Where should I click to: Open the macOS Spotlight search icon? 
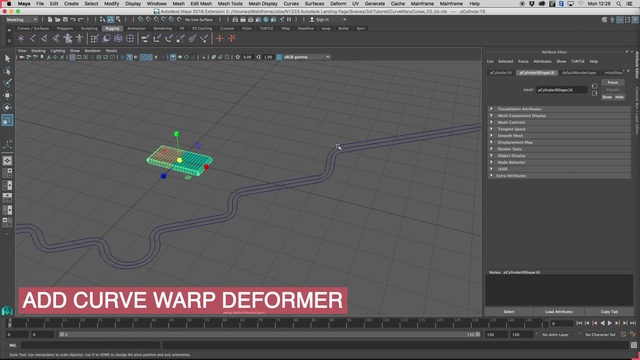click(619, 4)
